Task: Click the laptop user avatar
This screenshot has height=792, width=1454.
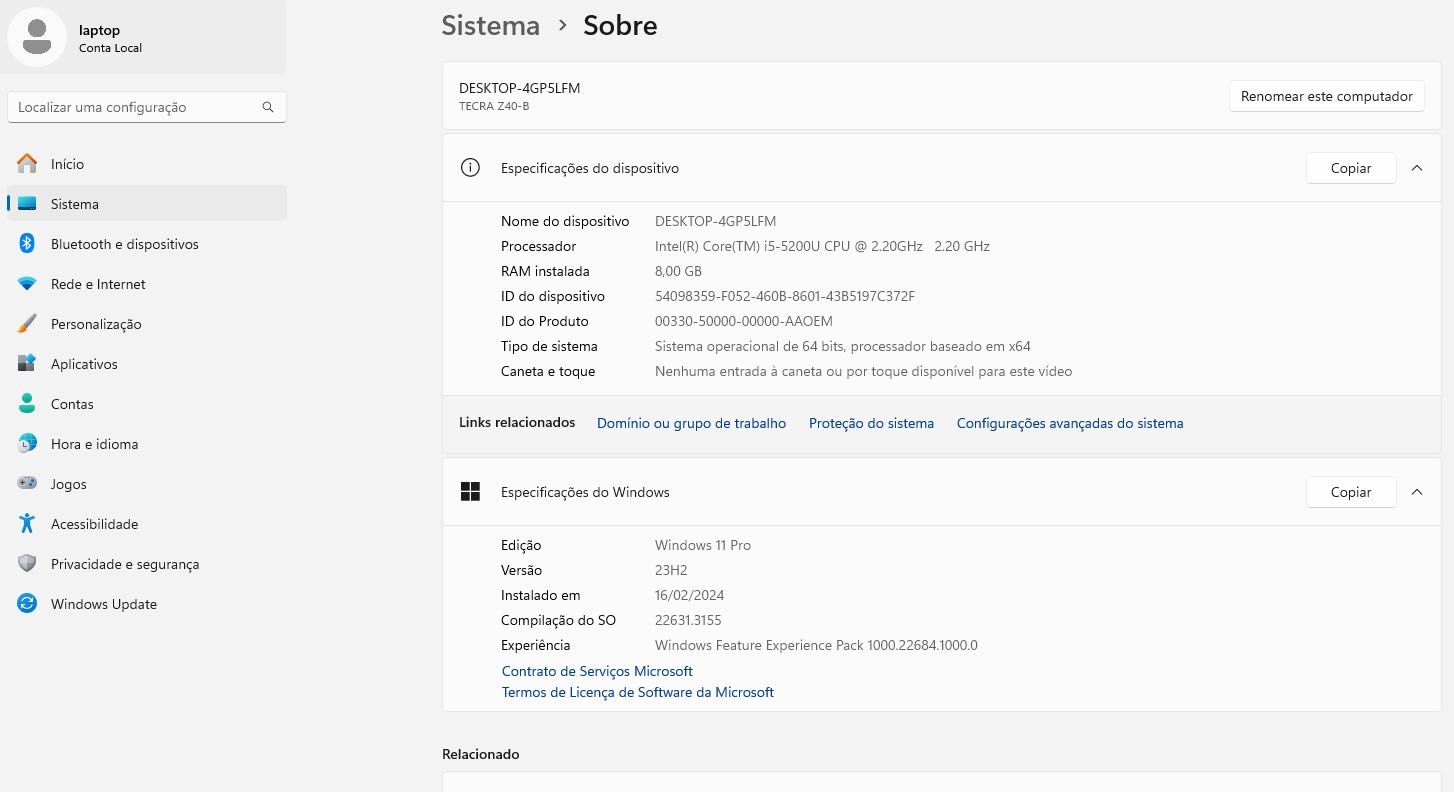Action: click(x=37, y=37)
